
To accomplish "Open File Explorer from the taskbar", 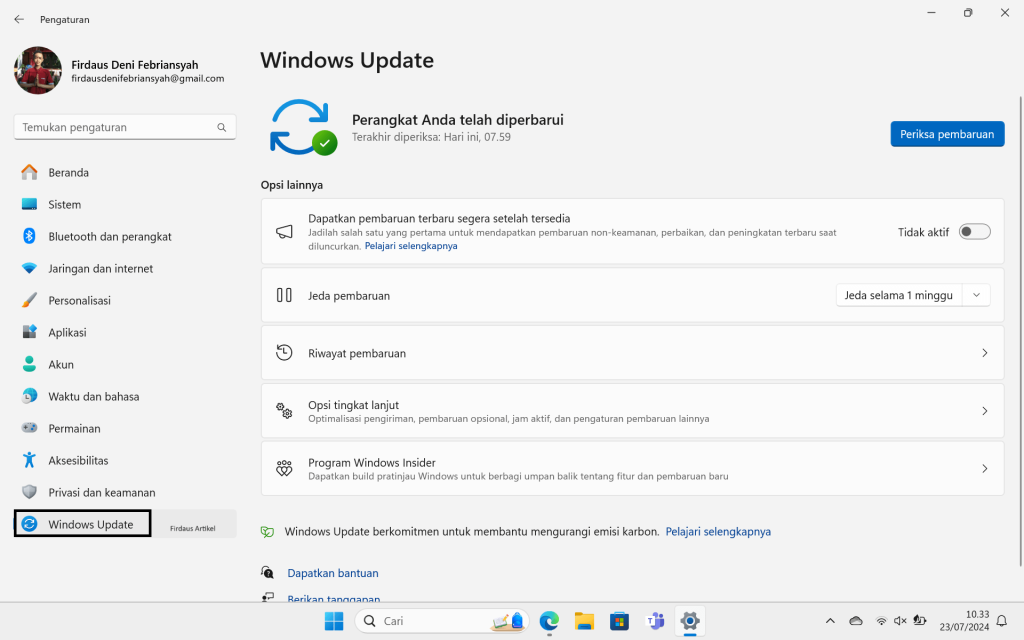I will pyautogui.click(x=584, y=621).
